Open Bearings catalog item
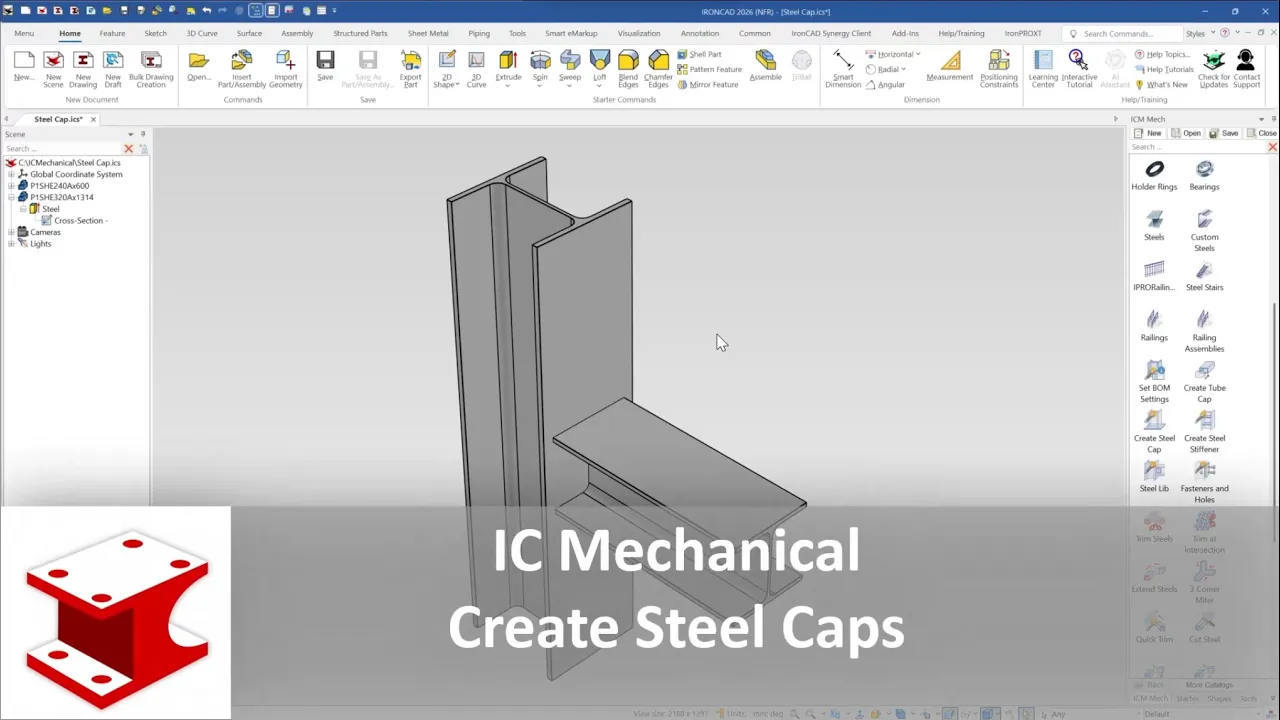 click(1204, 175)
